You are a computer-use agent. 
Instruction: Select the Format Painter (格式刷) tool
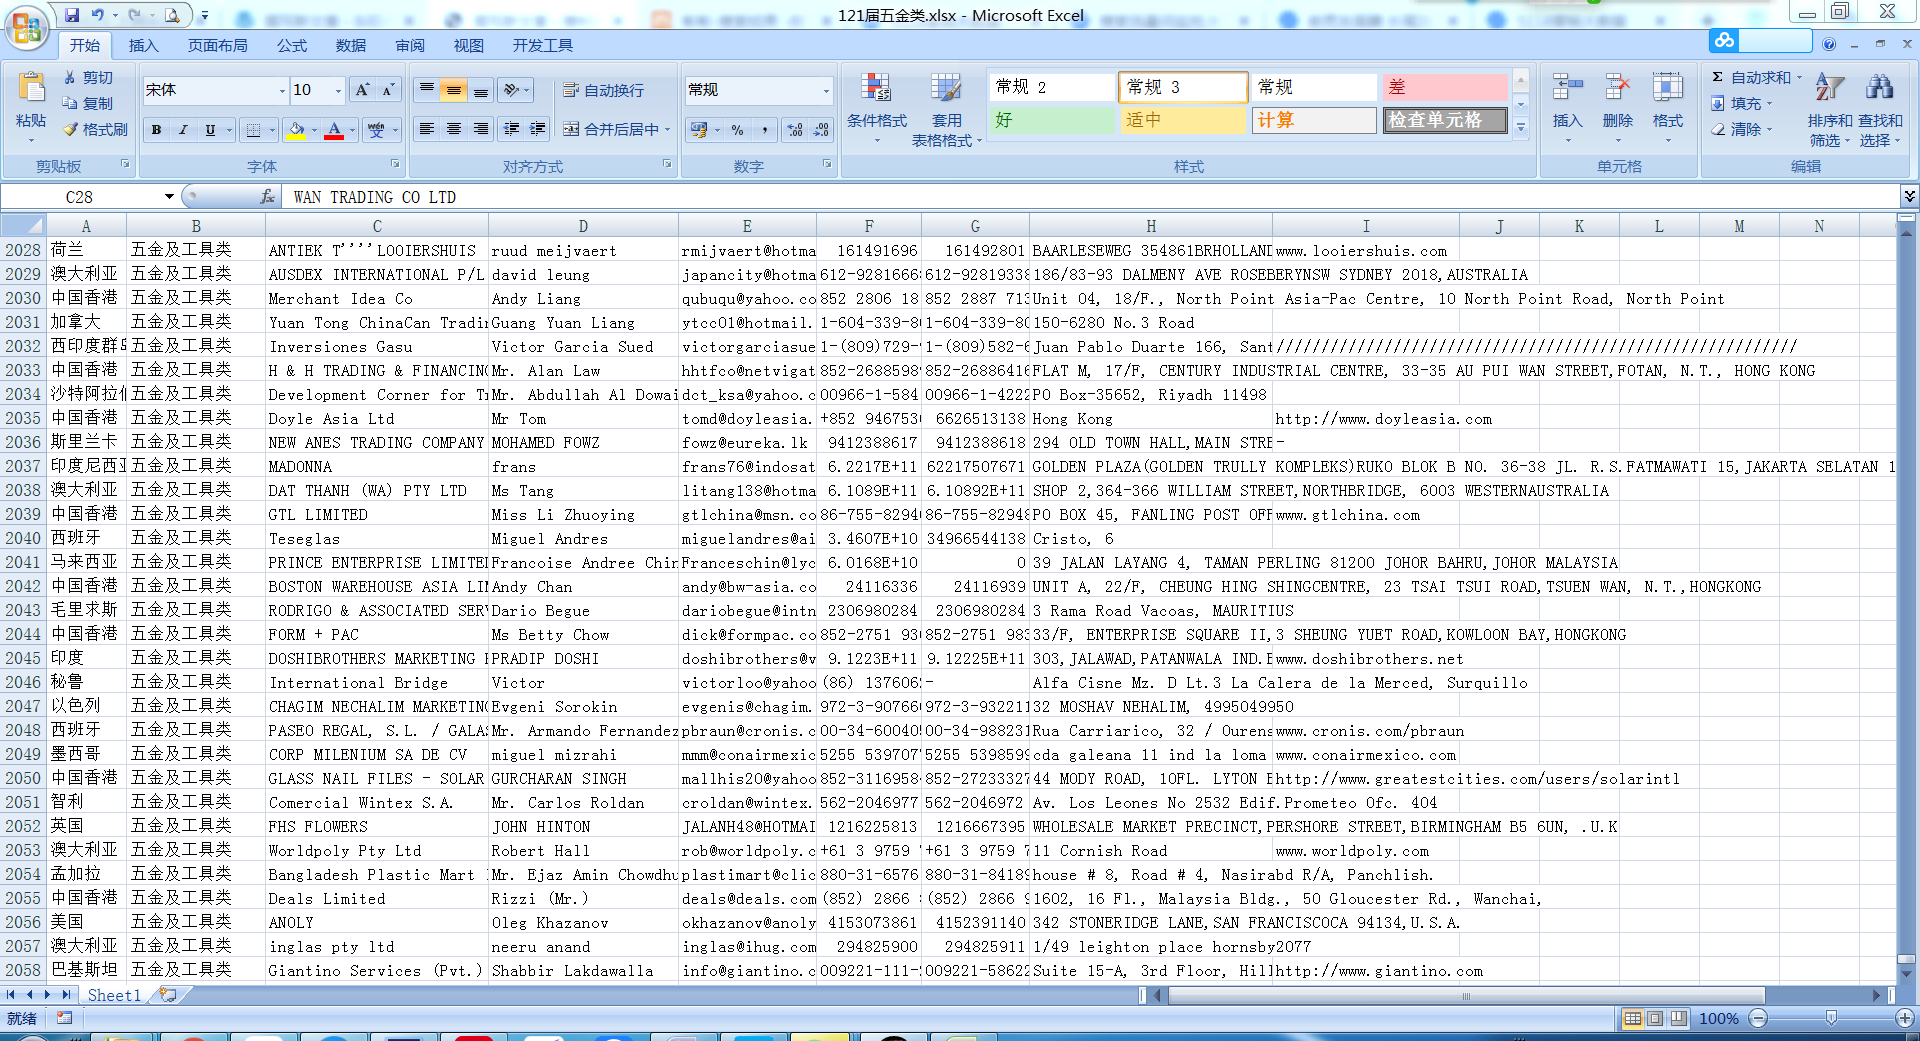click(96, 130)
